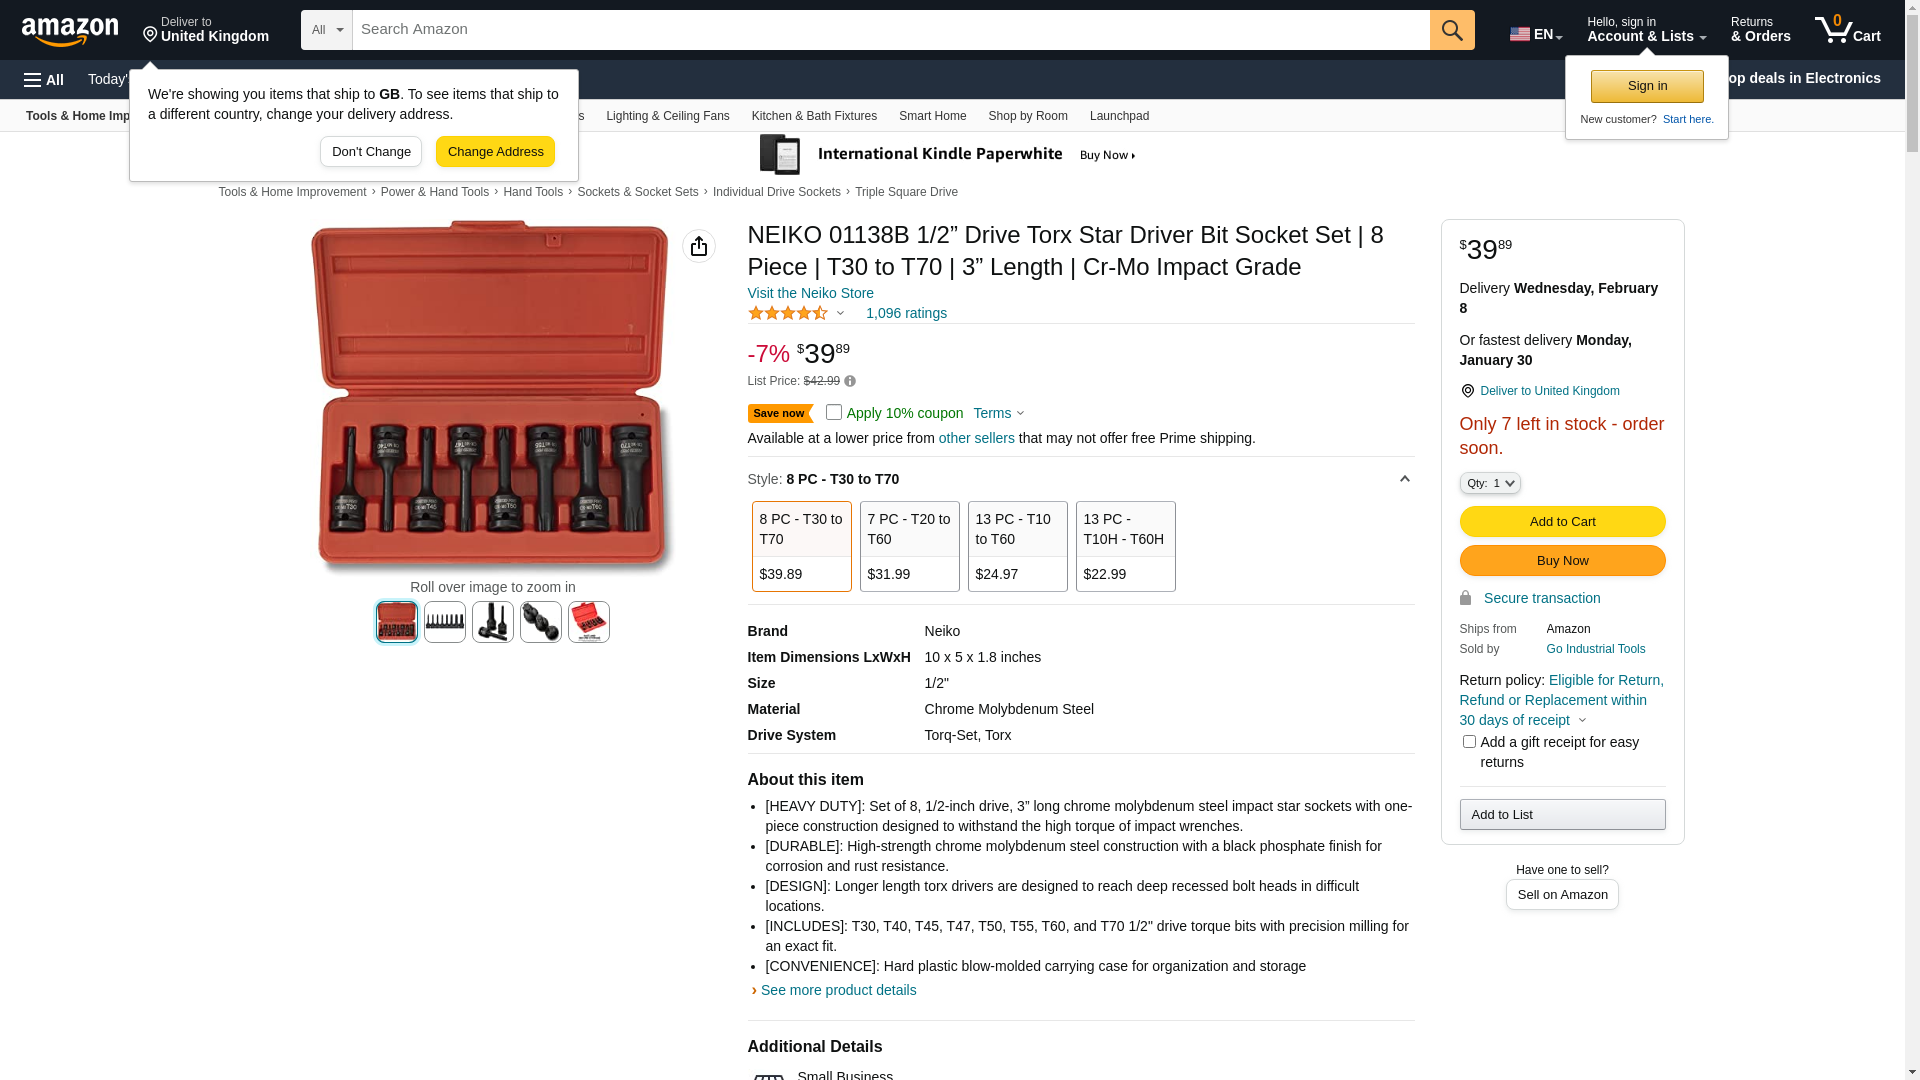This screenshot has height=1080, width=1920.
Task: Open the All hamburger menu
Action: pos(44,80)
